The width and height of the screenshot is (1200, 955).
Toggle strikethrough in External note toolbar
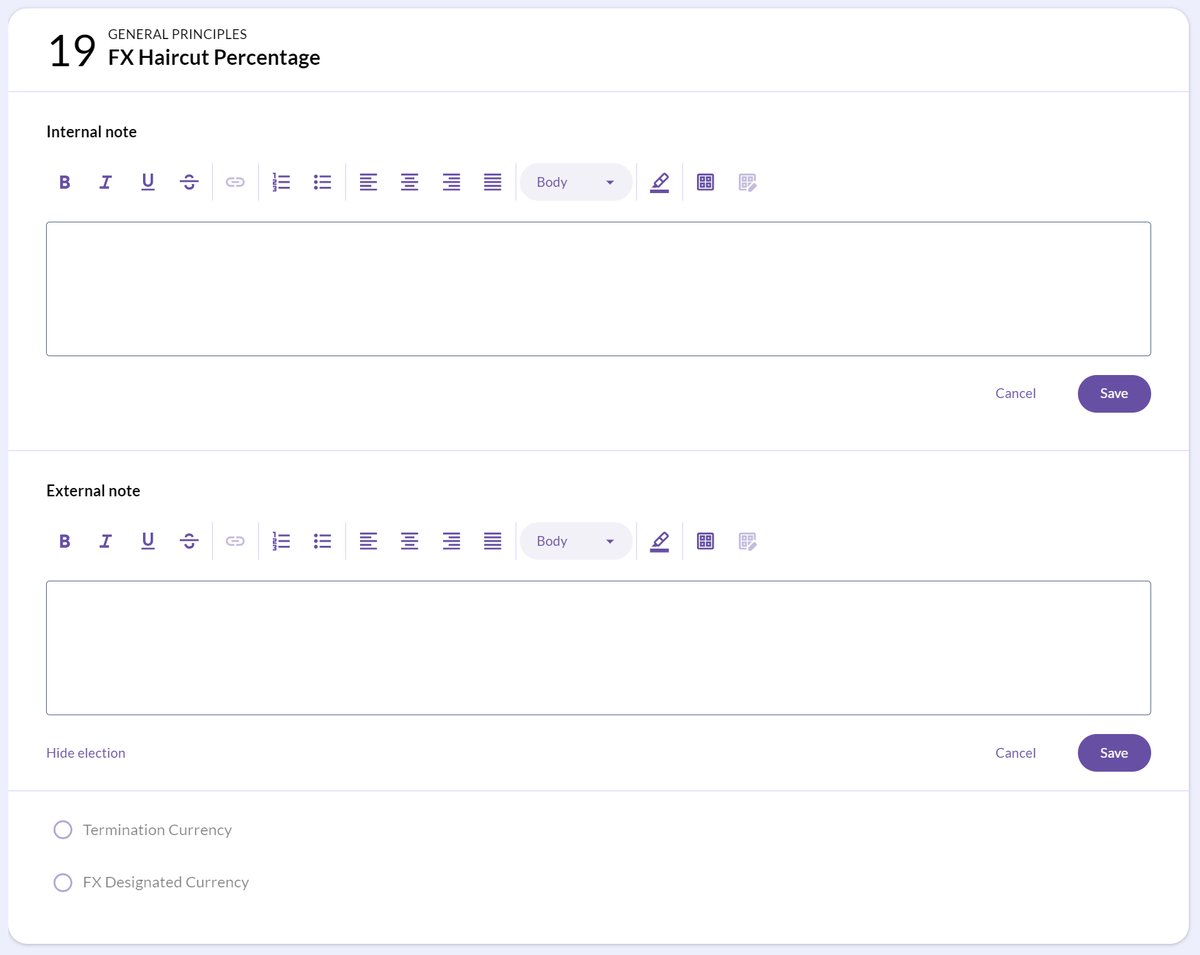point(189,541)
